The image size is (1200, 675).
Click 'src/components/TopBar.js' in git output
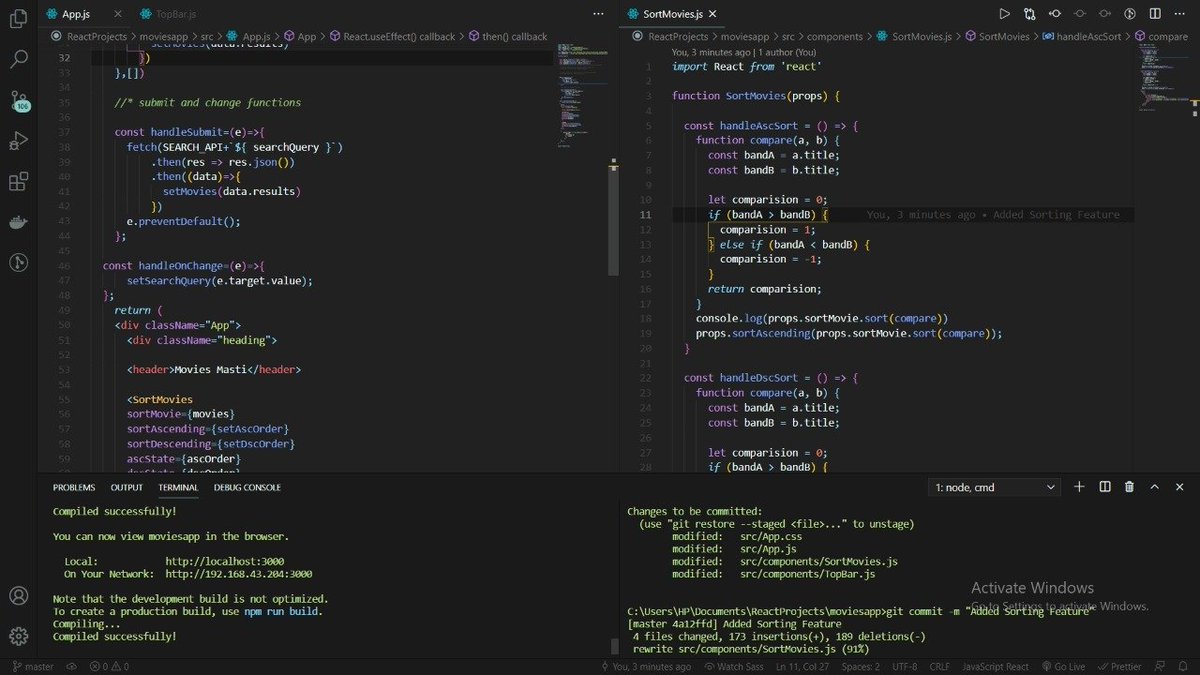coord(808,574)
